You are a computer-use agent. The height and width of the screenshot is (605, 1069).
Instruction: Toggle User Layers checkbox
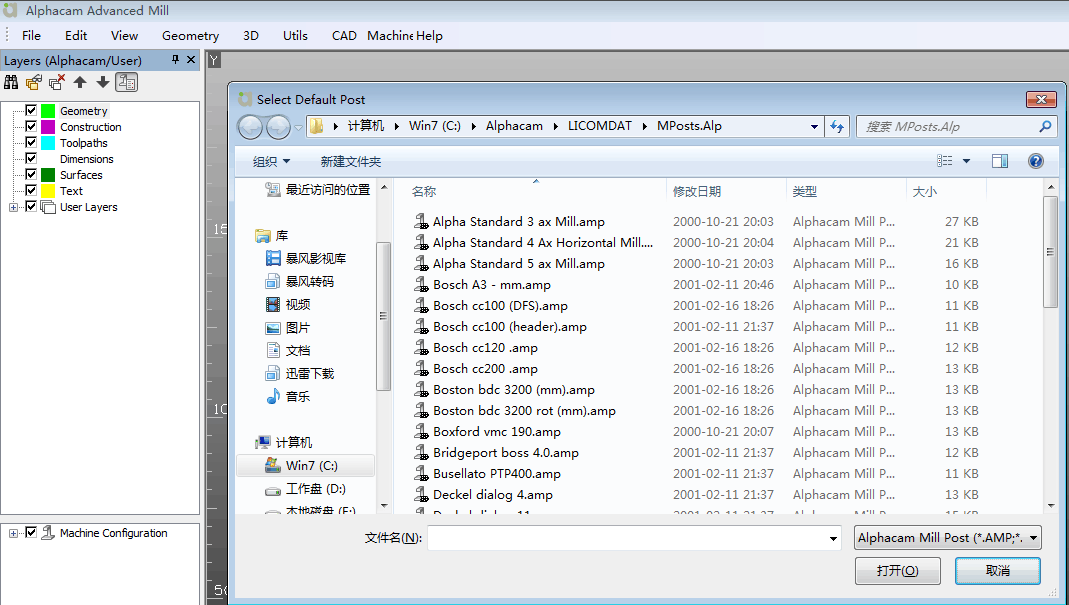point(31,206)
